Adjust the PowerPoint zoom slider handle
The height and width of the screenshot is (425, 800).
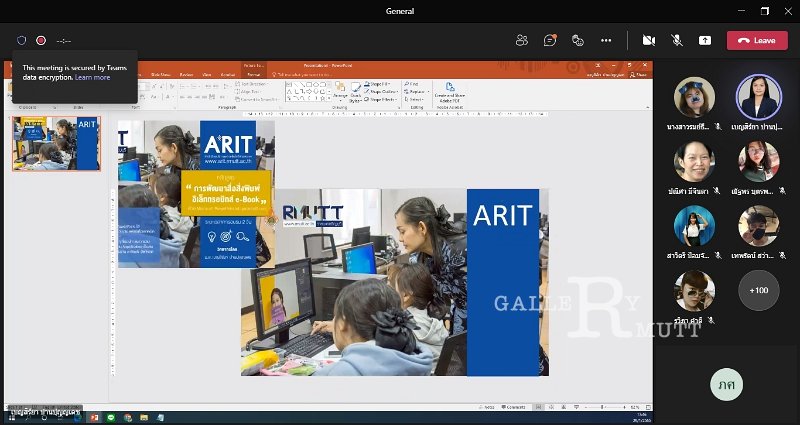[603, 407]
